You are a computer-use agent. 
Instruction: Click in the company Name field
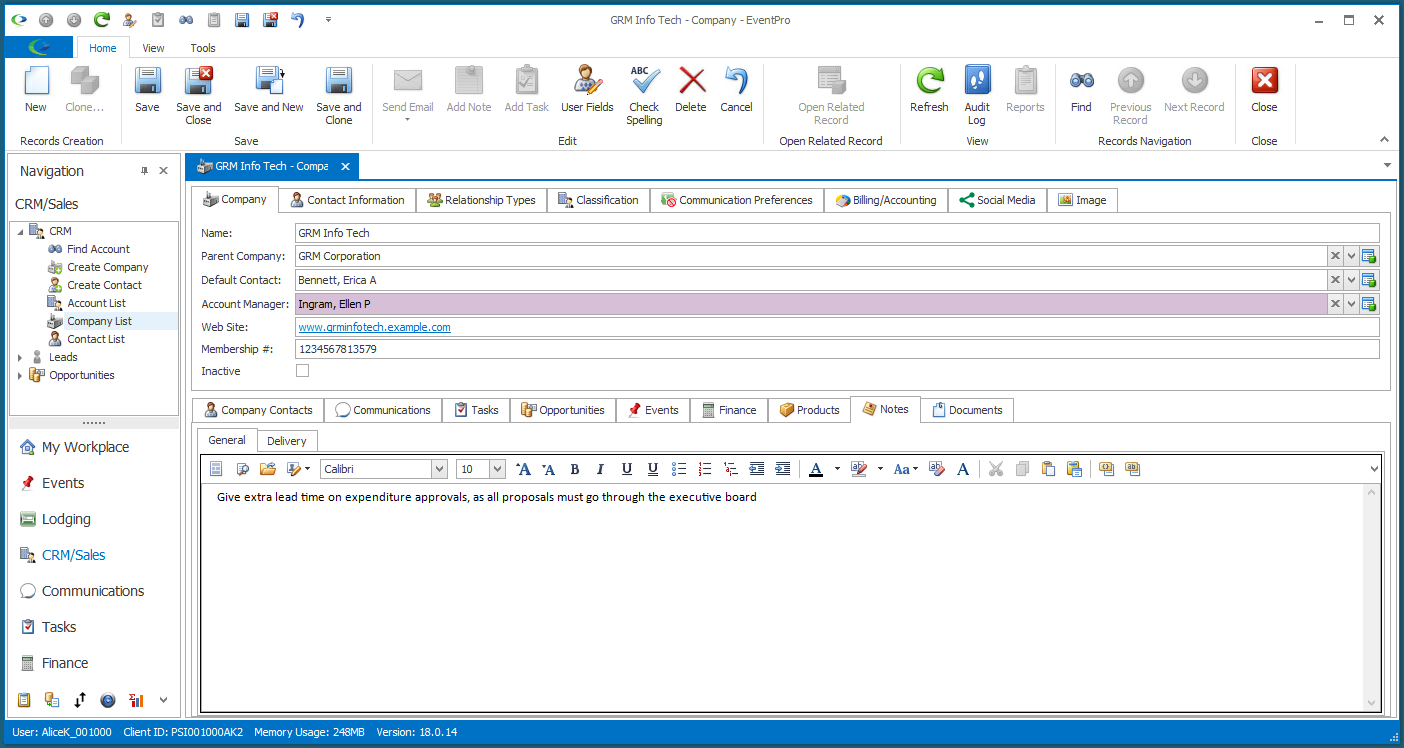point(837,233)
